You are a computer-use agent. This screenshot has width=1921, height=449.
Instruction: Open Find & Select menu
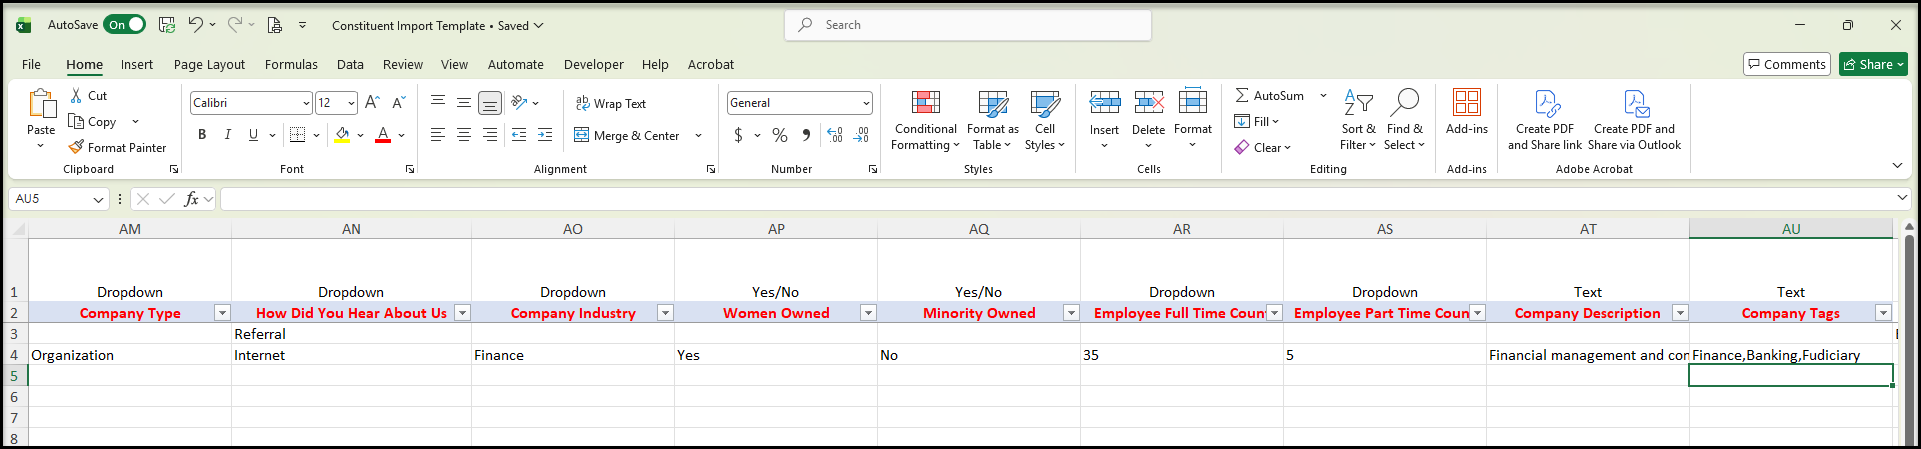point(1405,120)
